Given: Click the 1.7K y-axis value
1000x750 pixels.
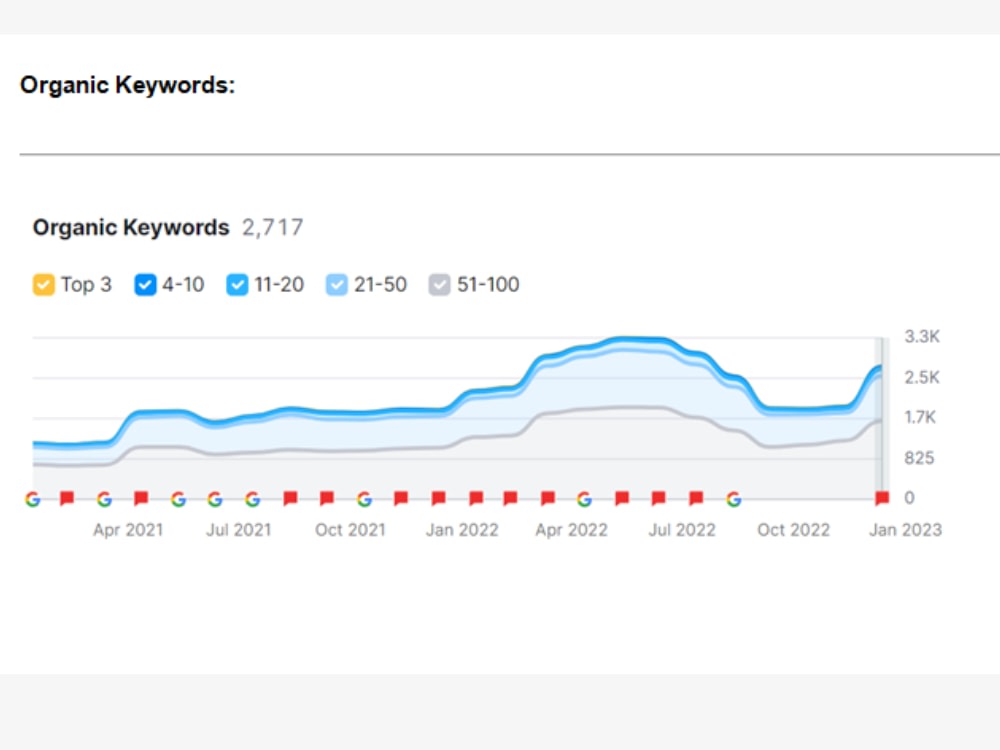Looking at the screenshot, I should (920, 418).
